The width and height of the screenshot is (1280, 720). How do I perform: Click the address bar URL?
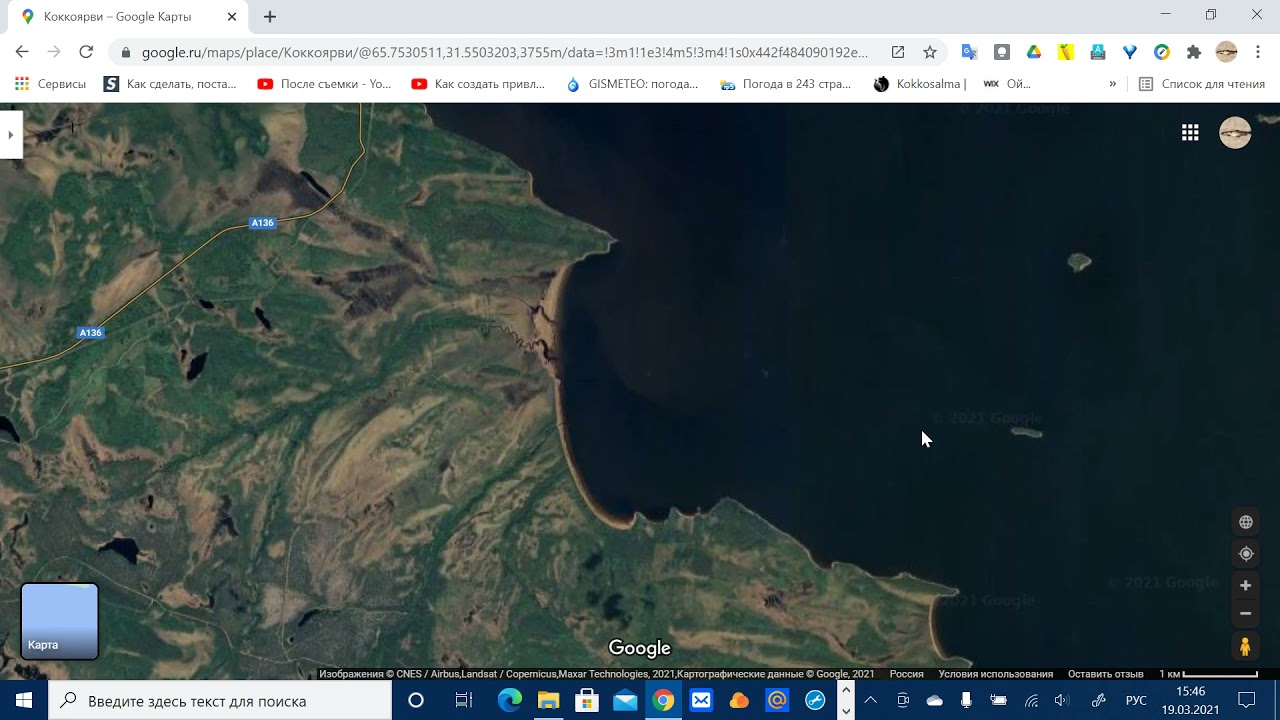click(505, 52)
